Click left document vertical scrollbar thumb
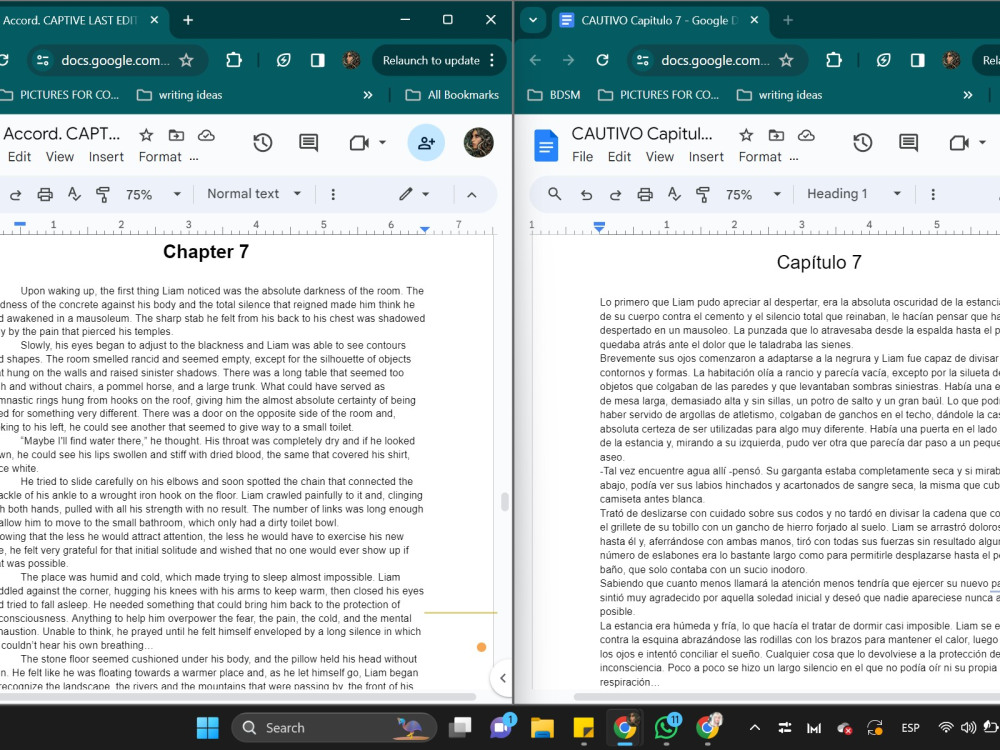 (x=505, y=502)
